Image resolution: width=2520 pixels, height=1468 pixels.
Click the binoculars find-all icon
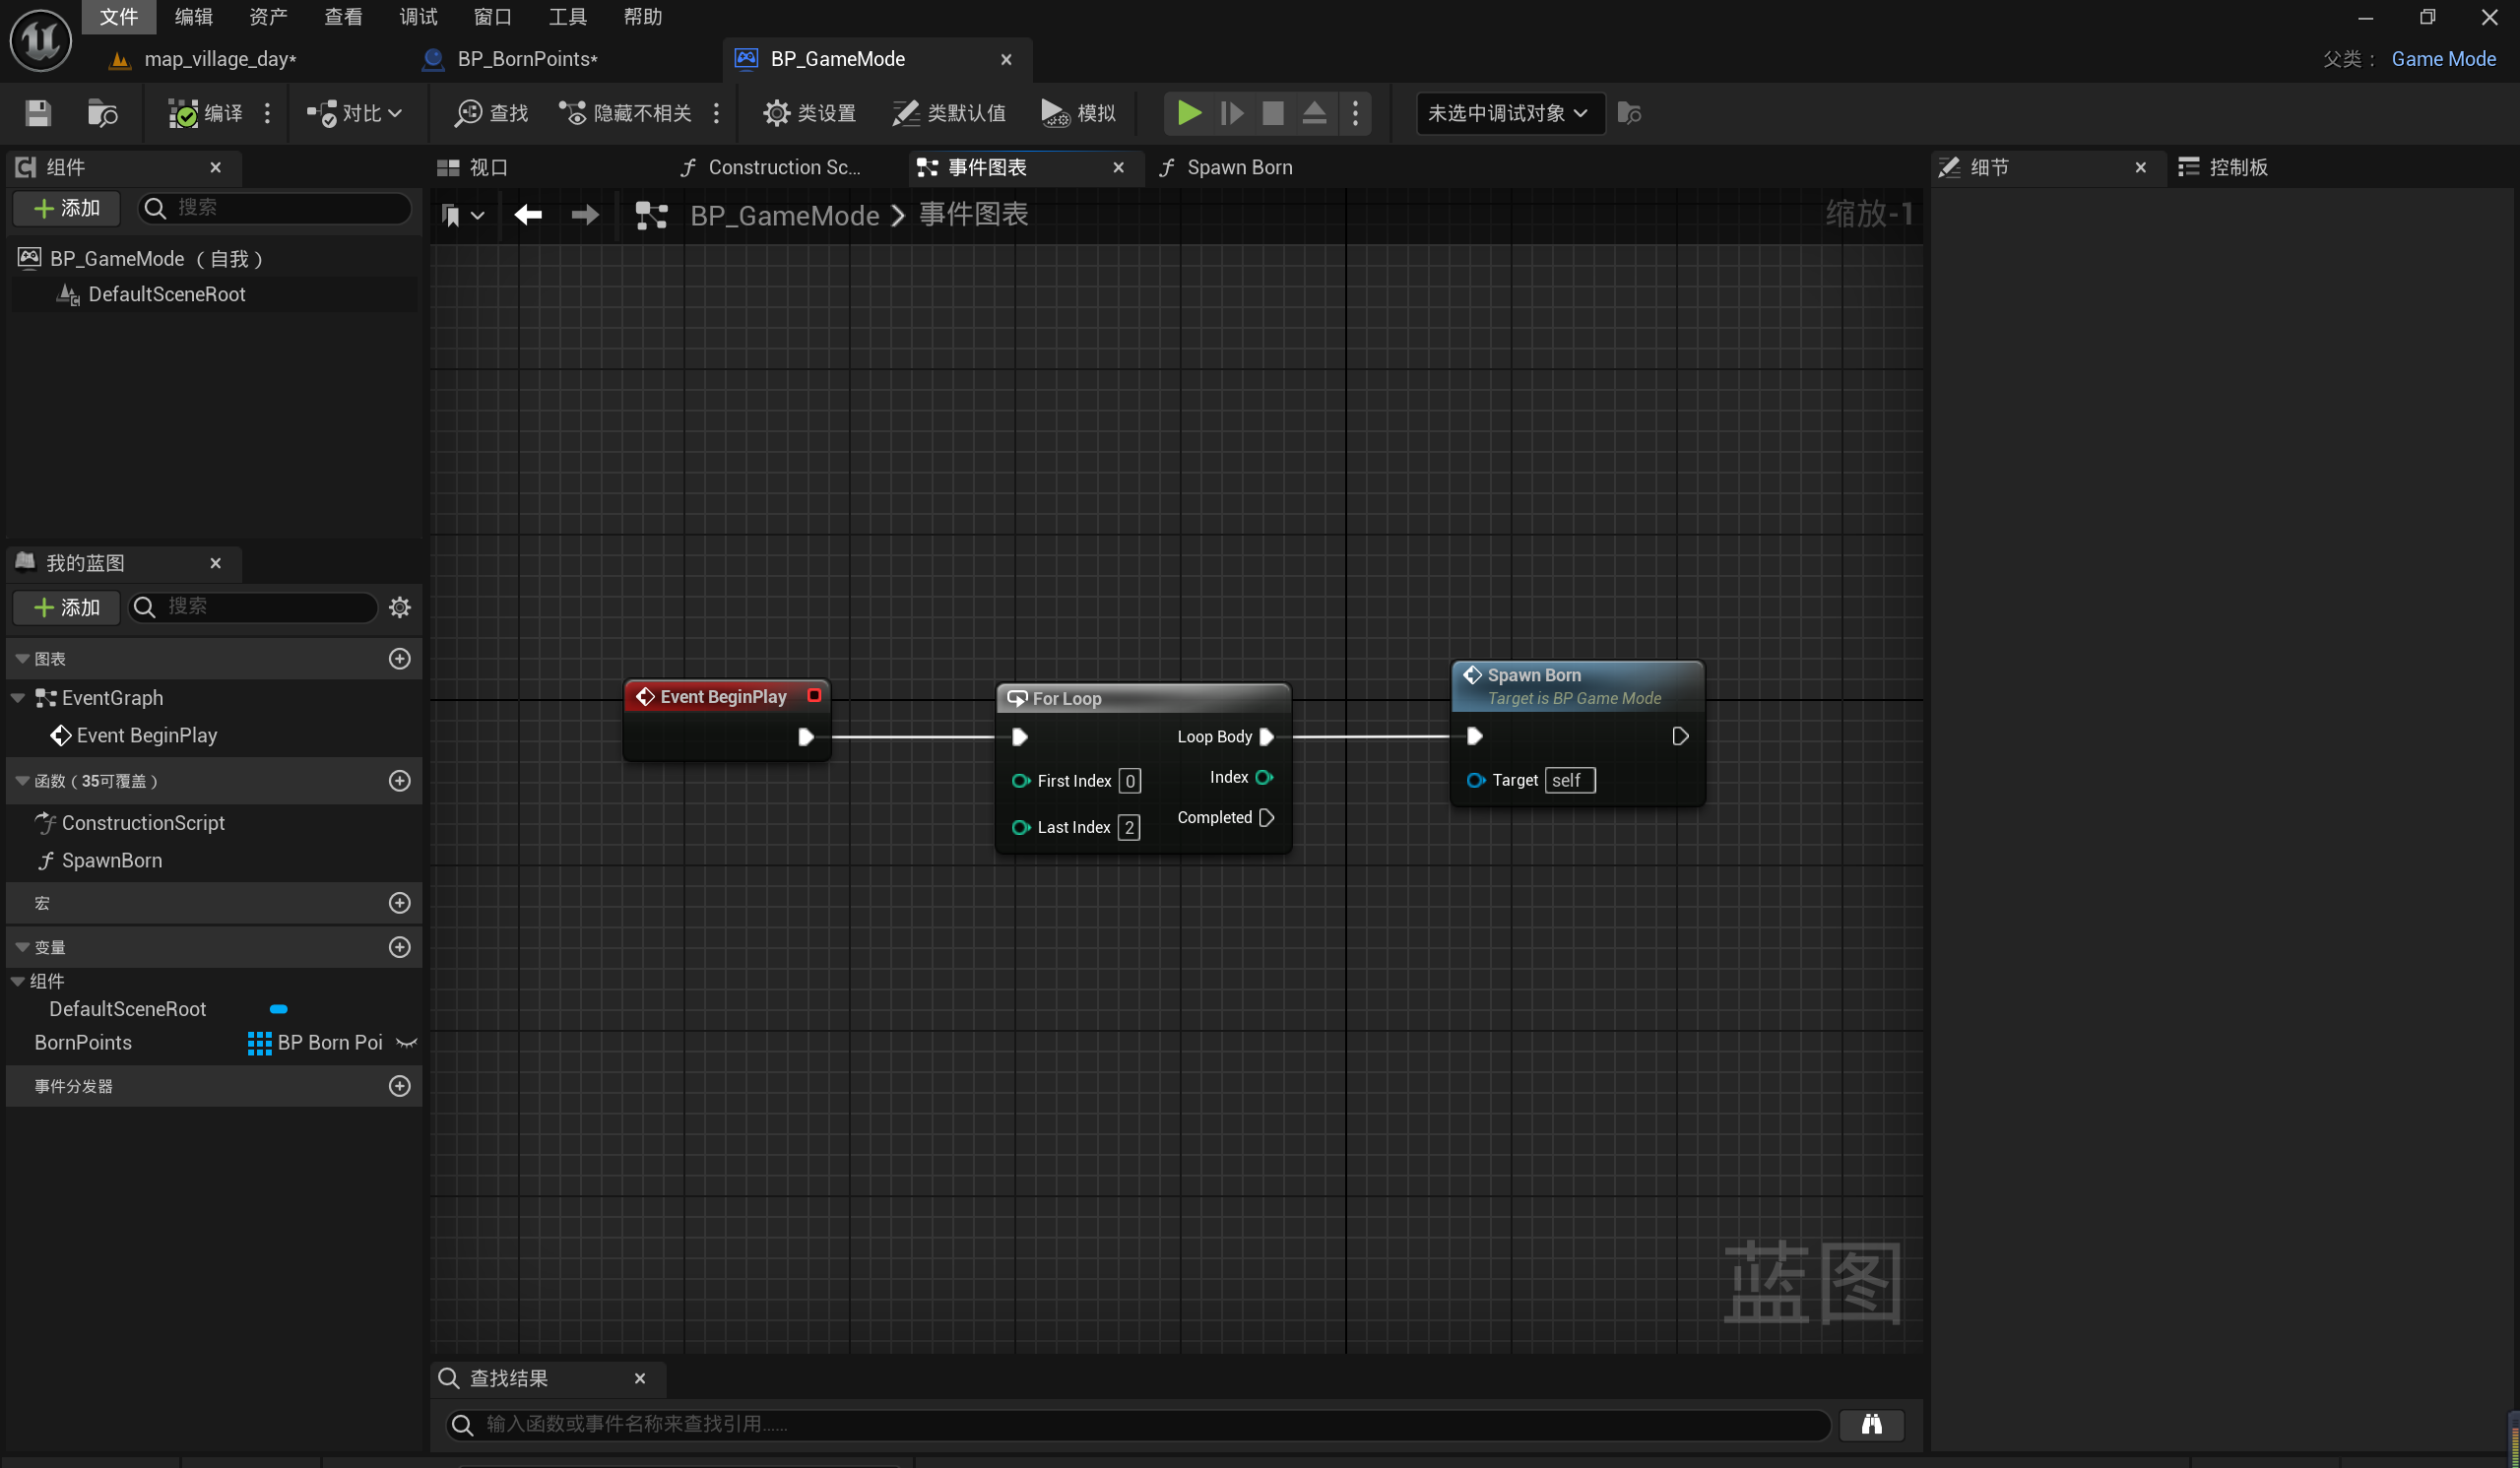(1871, 1424)
